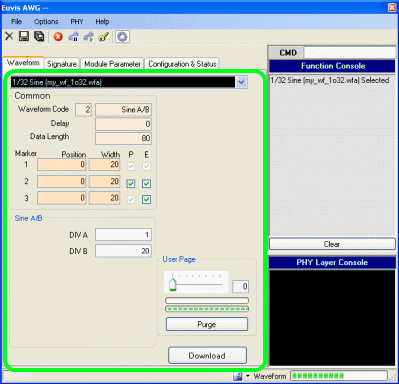
Task: Click marker 2 Position field
Action: [x=62, y=181]
